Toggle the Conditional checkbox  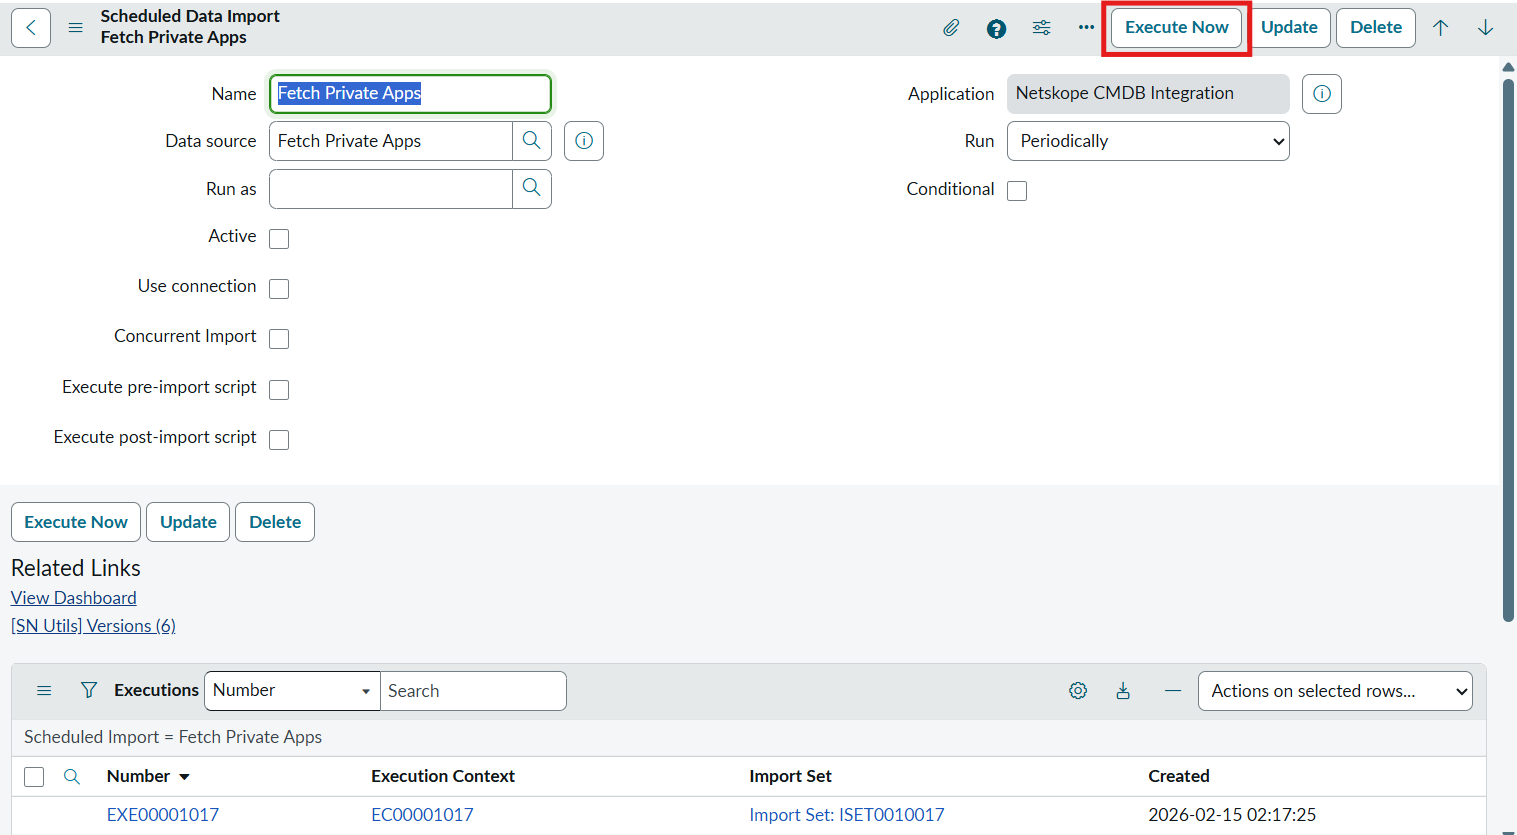1017,191
